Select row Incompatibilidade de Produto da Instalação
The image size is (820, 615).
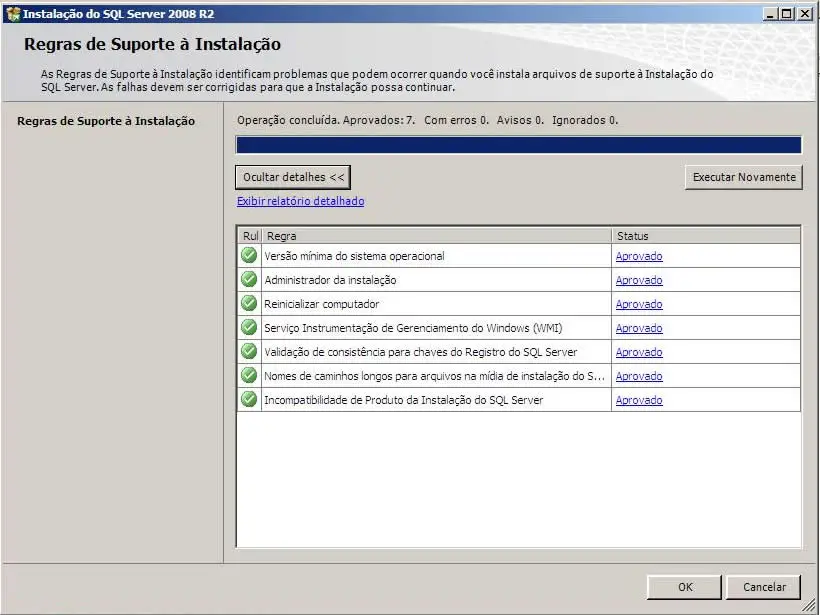[403, 401]
